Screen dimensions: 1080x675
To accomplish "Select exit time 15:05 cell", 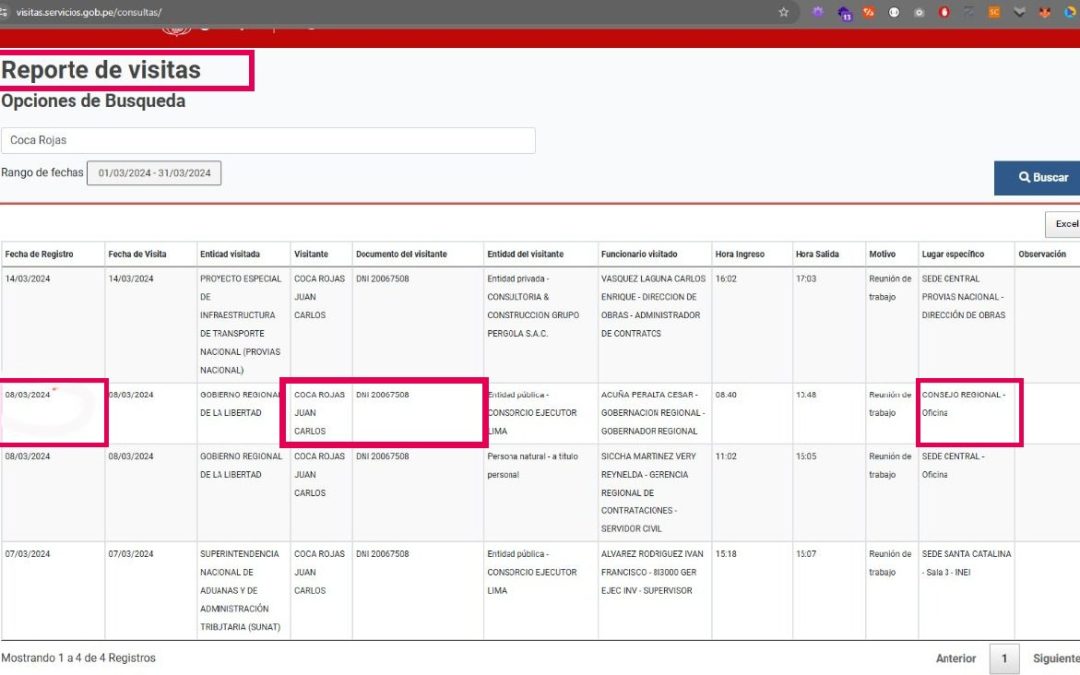I will 829,492.
